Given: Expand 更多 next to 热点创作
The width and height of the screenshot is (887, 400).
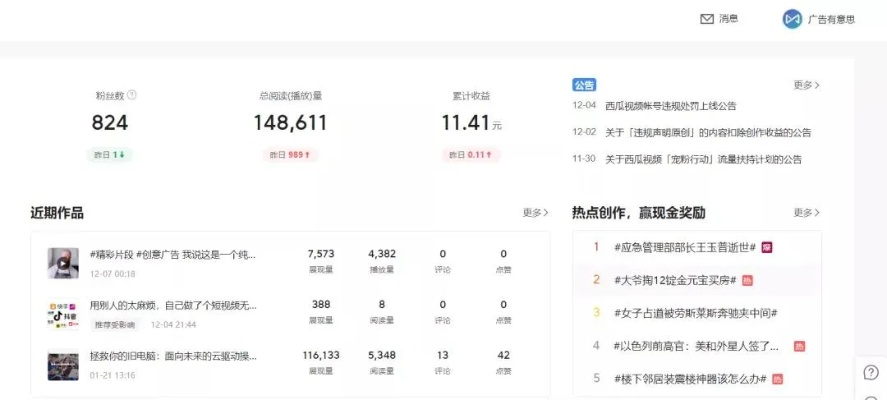Looking at the screenshot, I should pyautogui.click(x=806, y=213).
